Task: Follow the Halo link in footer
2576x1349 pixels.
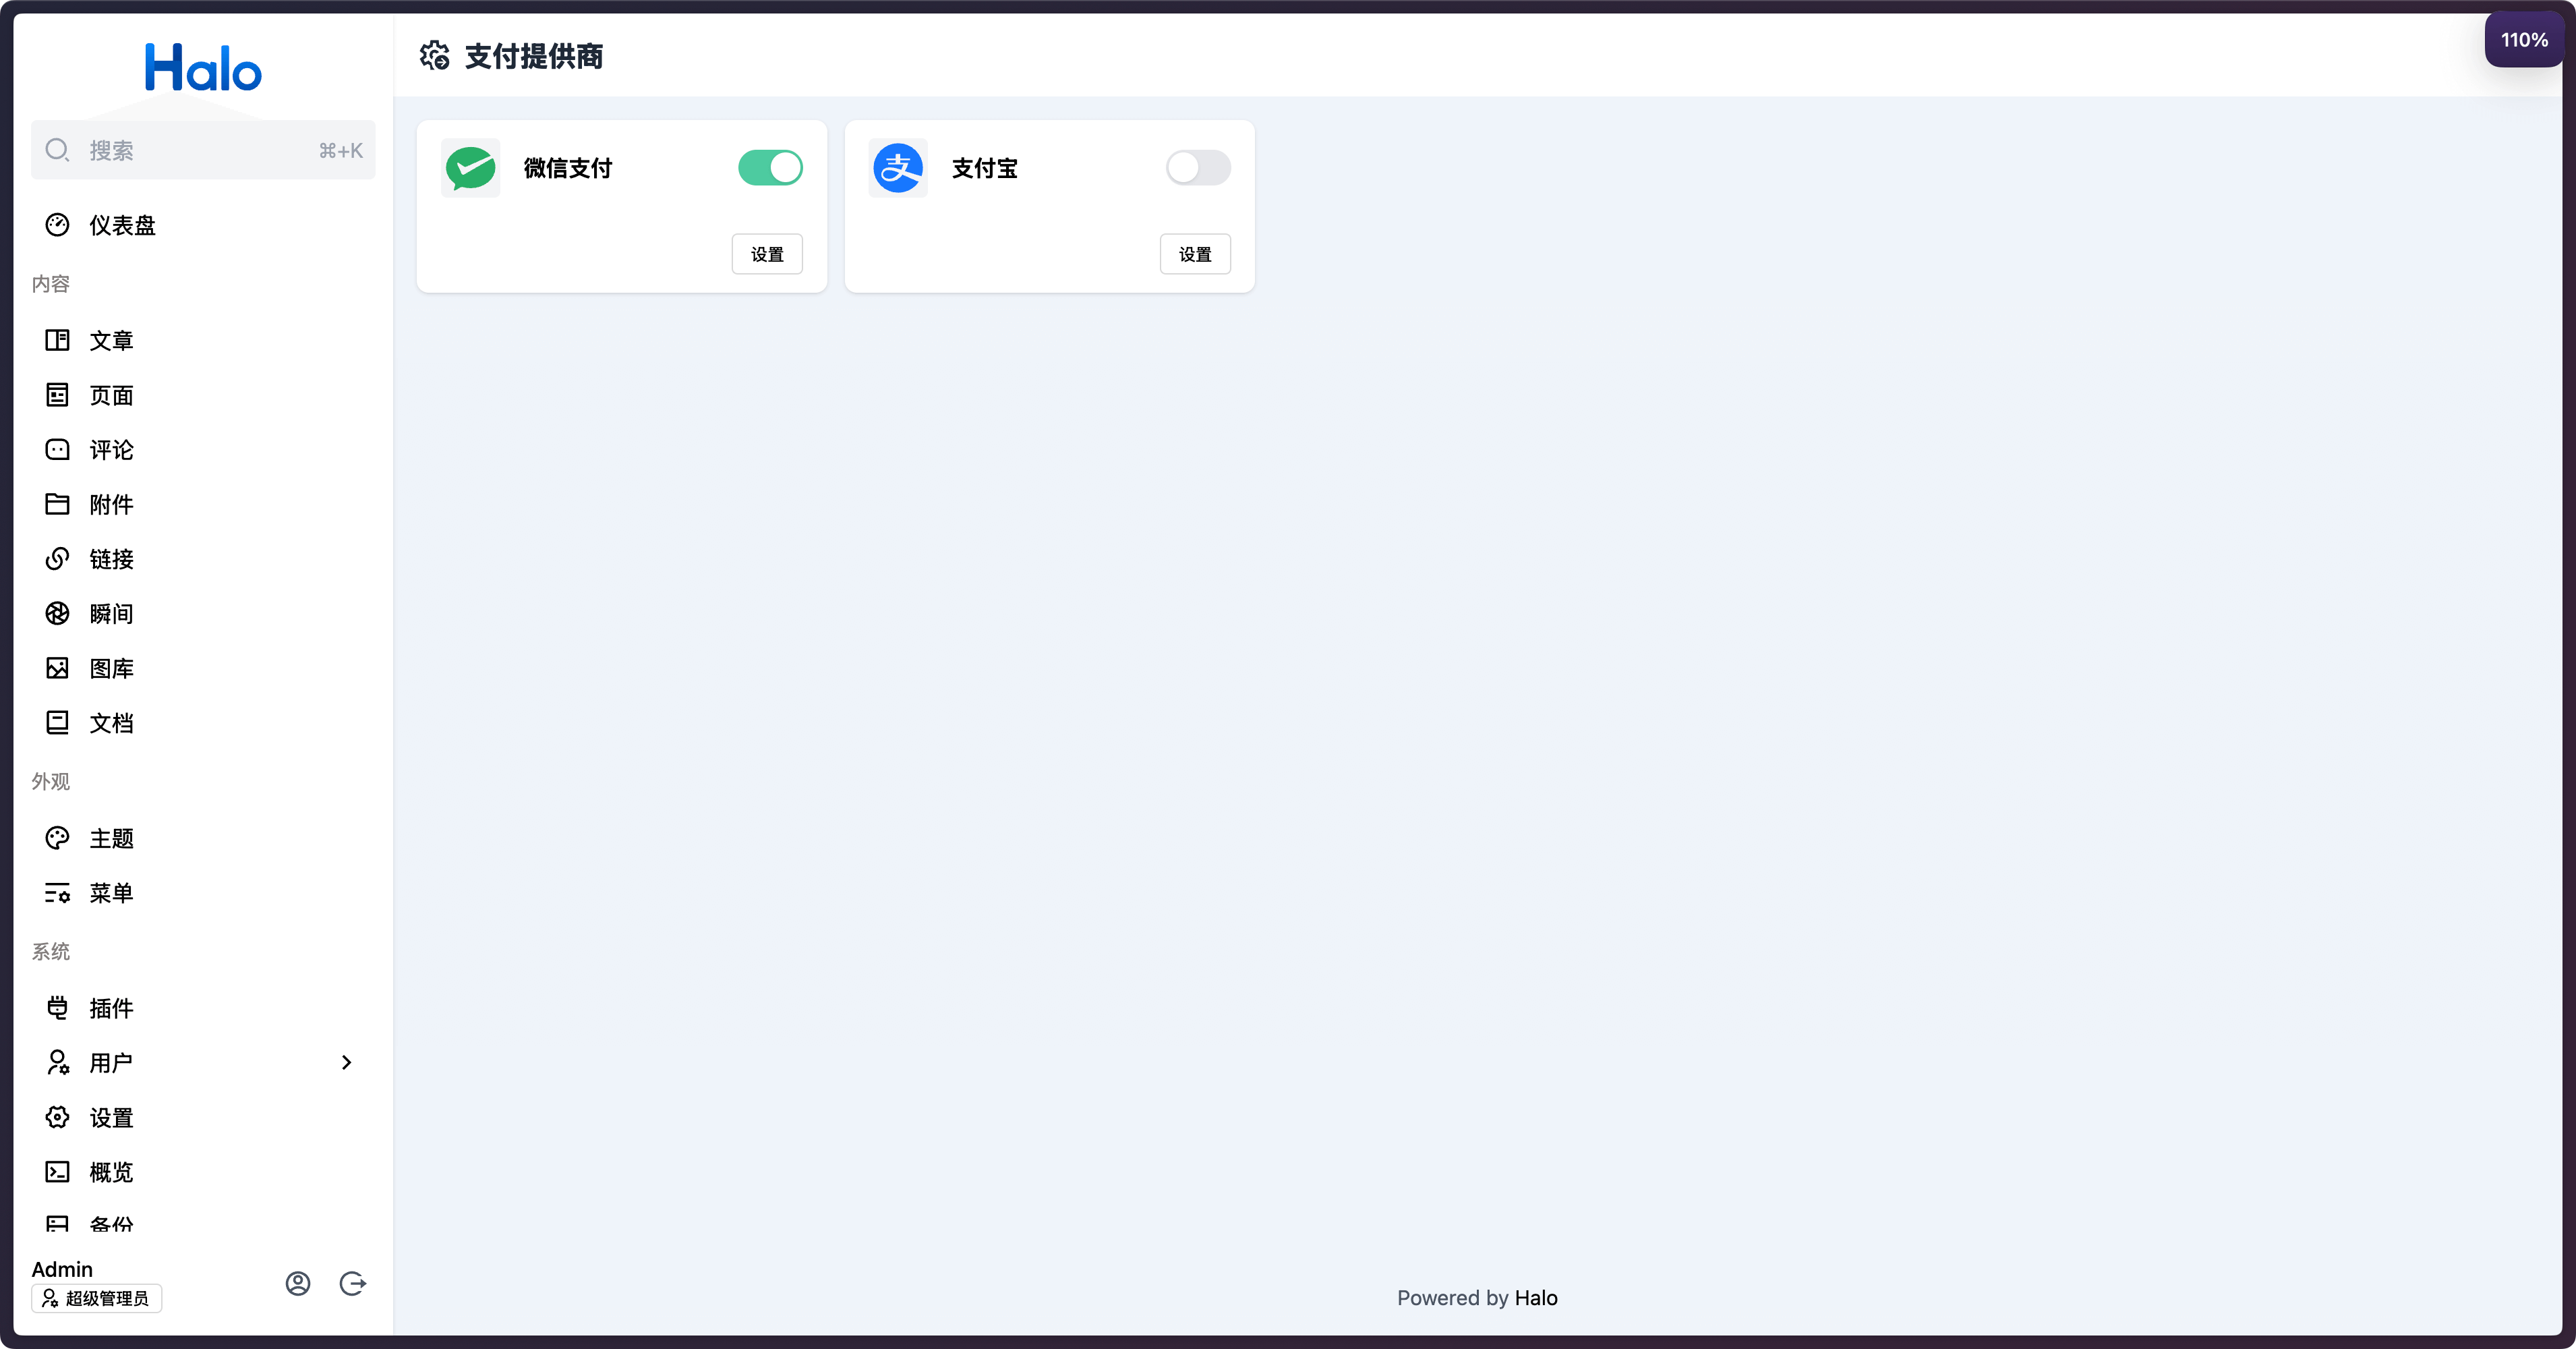Action: click(1536, 1298)
